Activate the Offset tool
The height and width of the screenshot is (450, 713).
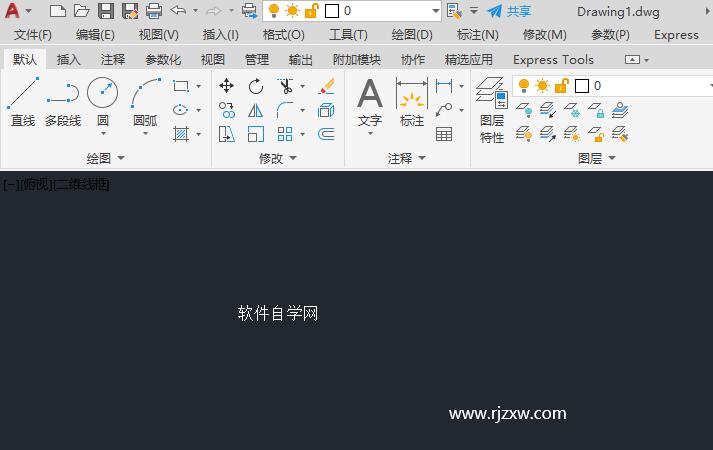click(326, 134)
